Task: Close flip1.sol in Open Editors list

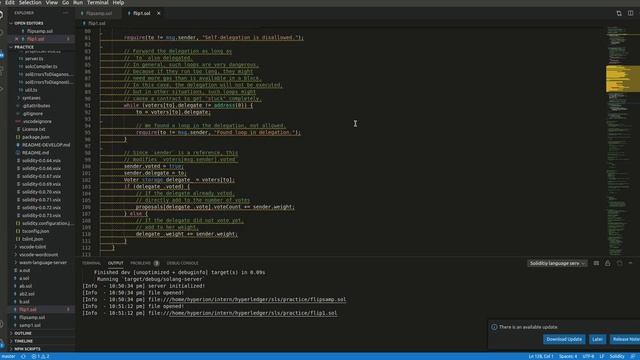Action: tap(17, 39)
